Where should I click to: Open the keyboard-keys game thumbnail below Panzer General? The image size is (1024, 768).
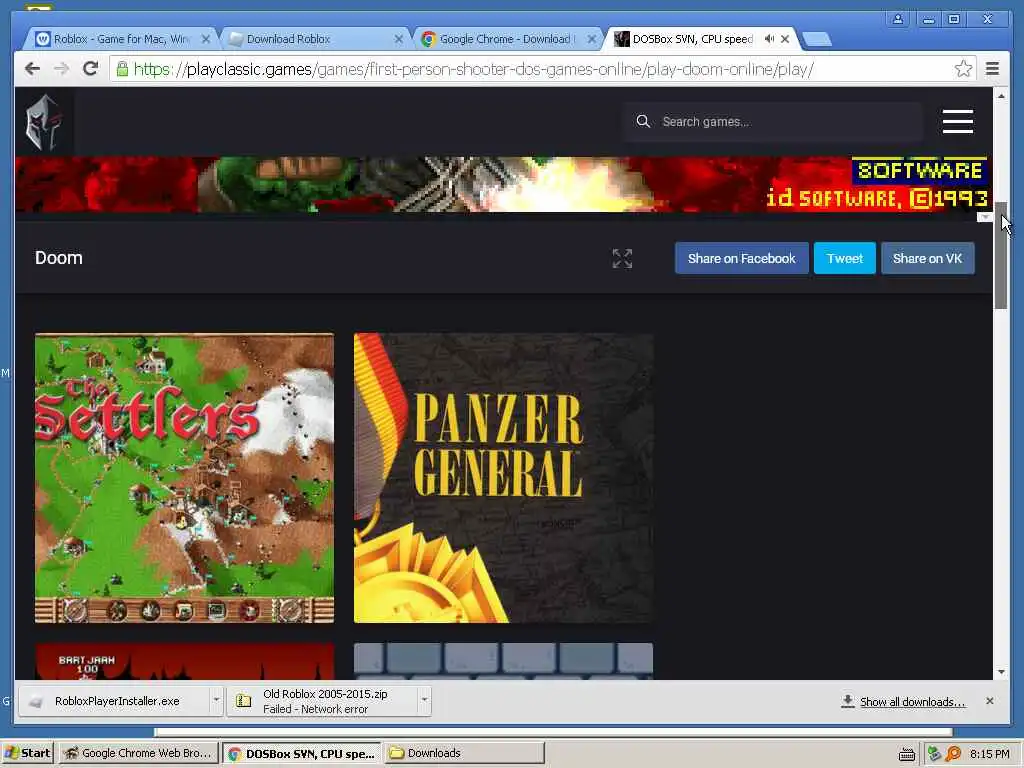503,661
